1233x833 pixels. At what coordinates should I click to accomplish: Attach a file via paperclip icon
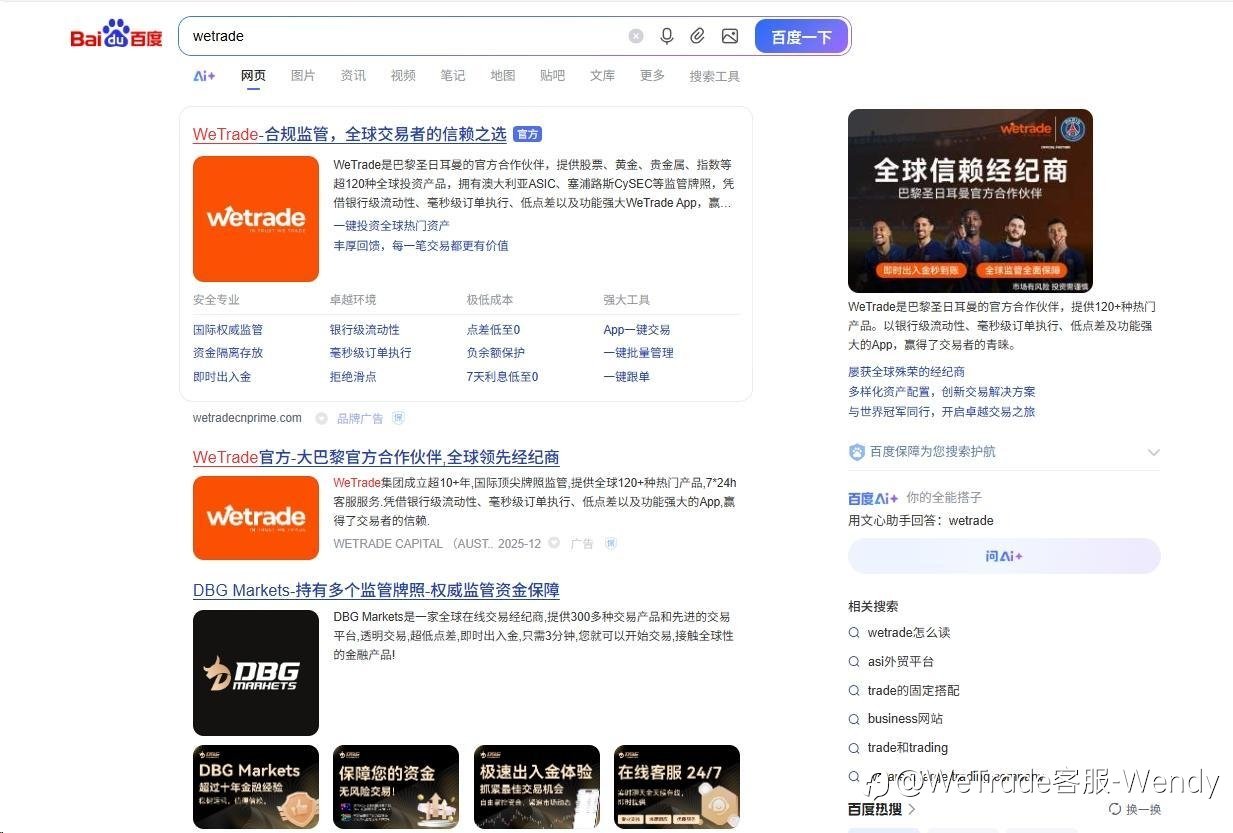tap(698, 36)
